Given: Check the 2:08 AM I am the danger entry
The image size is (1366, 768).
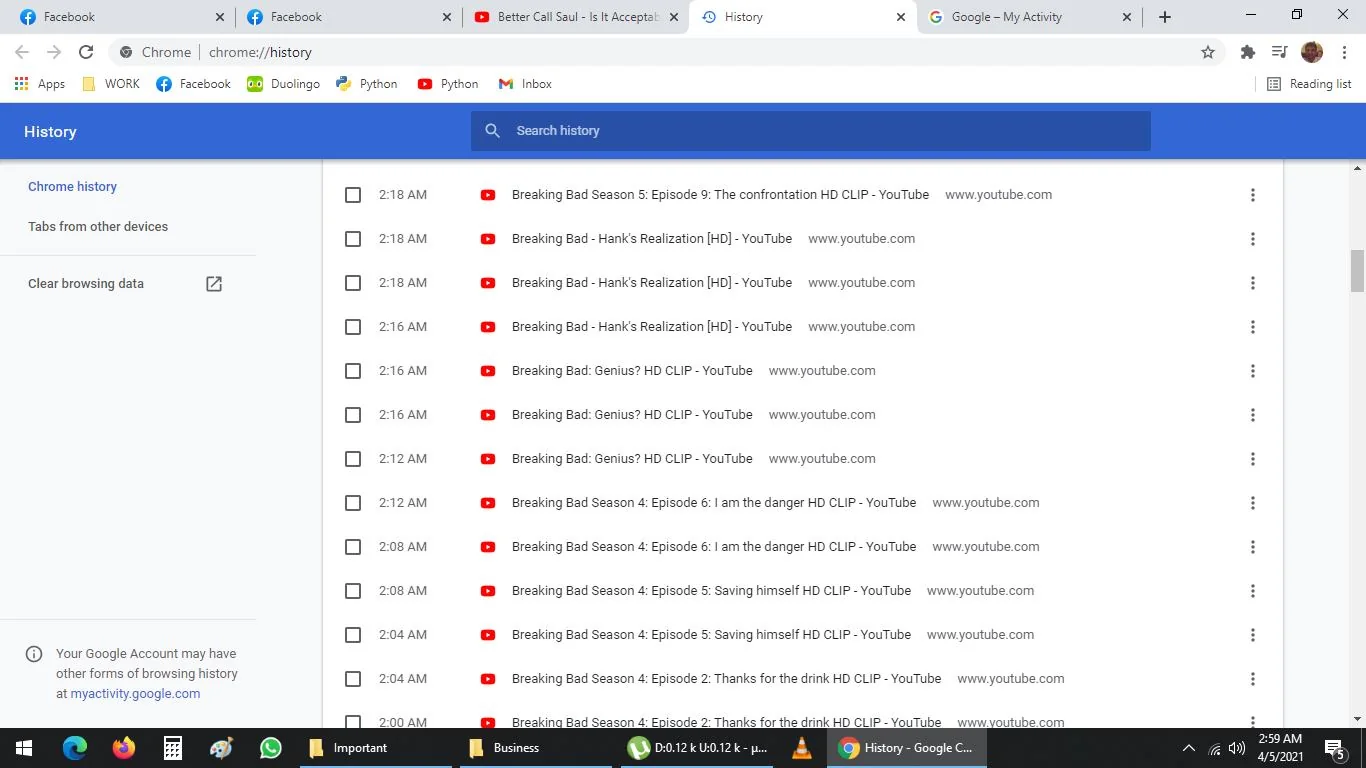Looking at the screenshot, I should pyautogui.click(x=353, y=547).
